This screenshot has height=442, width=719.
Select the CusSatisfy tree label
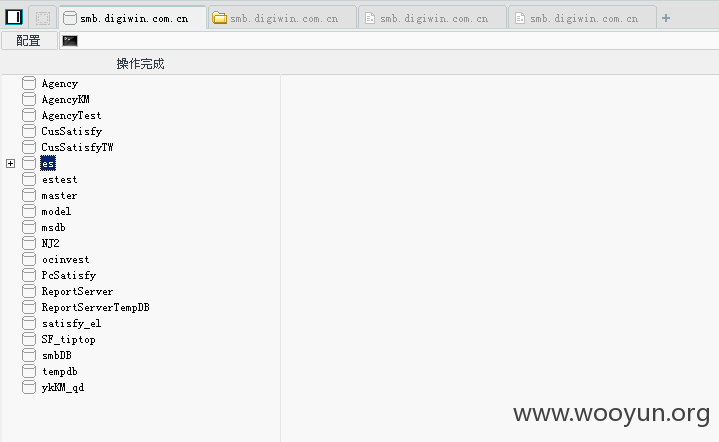coord(72,132)
